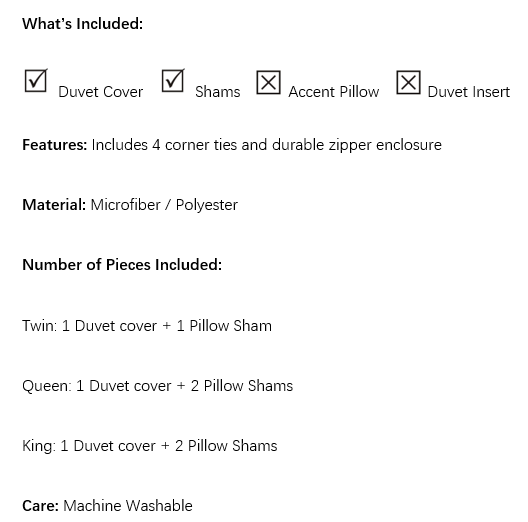Click the Duvet Cover label
528x522 pixels.
[101, 92]
